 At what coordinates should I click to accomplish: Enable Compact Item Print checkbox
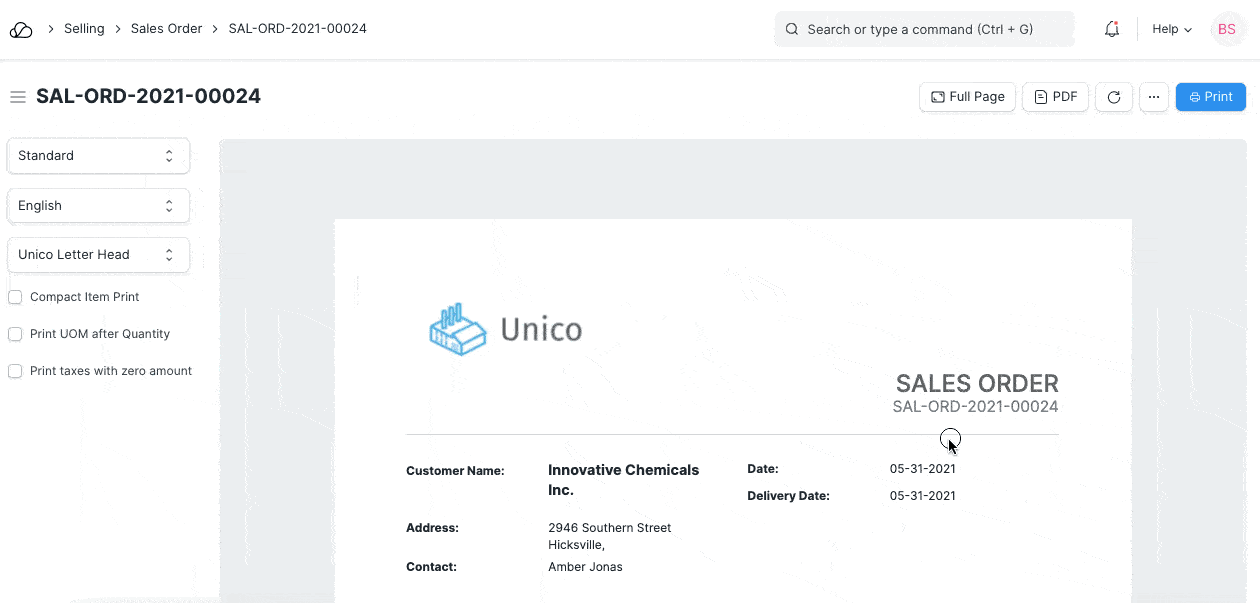[15, 297]
